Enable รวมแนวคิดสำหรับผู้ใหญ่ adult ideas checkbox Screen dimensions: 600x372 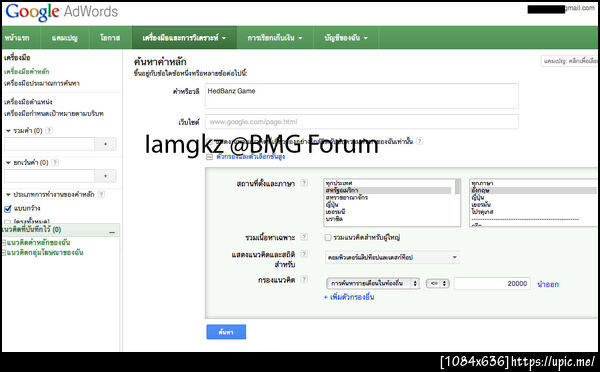328,238
